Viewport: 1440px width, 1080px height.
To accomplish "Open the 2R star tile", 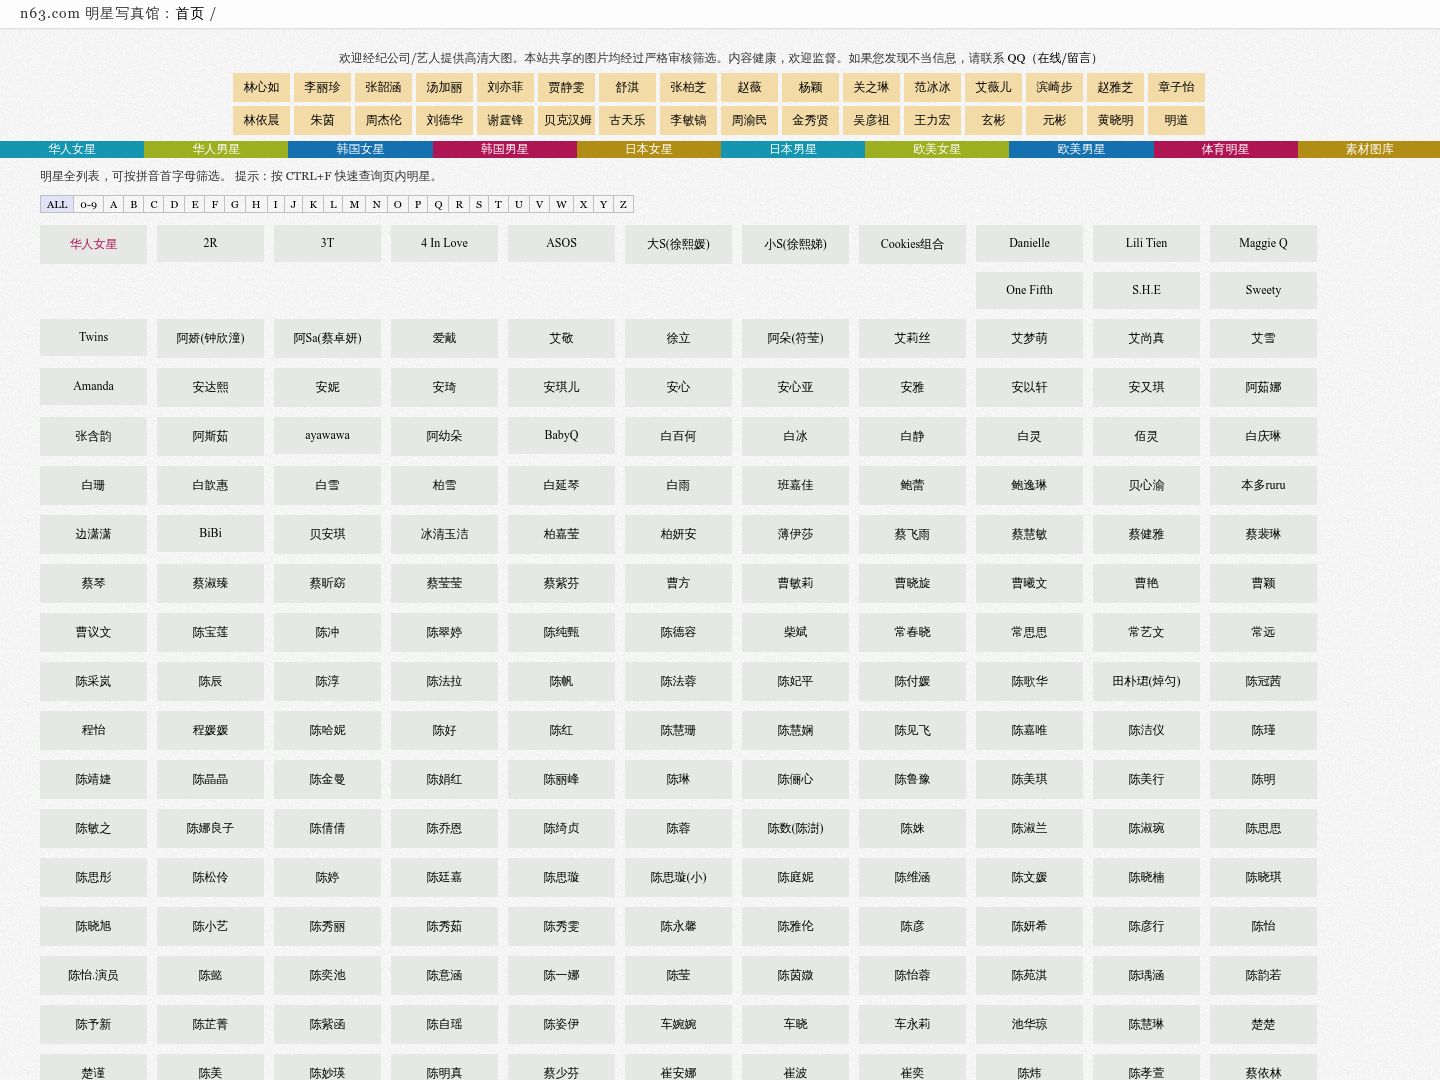I will tap(210, 243).
